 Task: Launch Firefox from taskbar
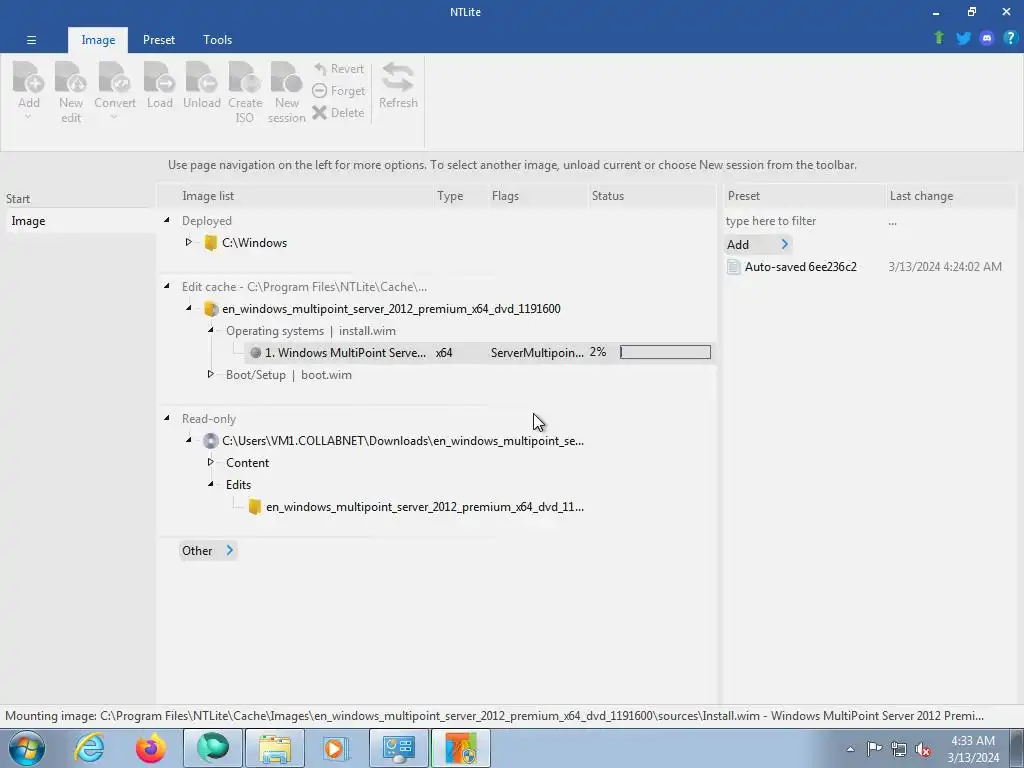(x=151, y=748)
